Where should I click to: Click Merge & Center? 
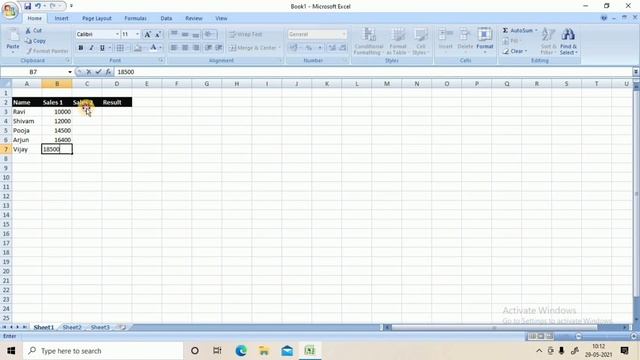tap(253, 48)
